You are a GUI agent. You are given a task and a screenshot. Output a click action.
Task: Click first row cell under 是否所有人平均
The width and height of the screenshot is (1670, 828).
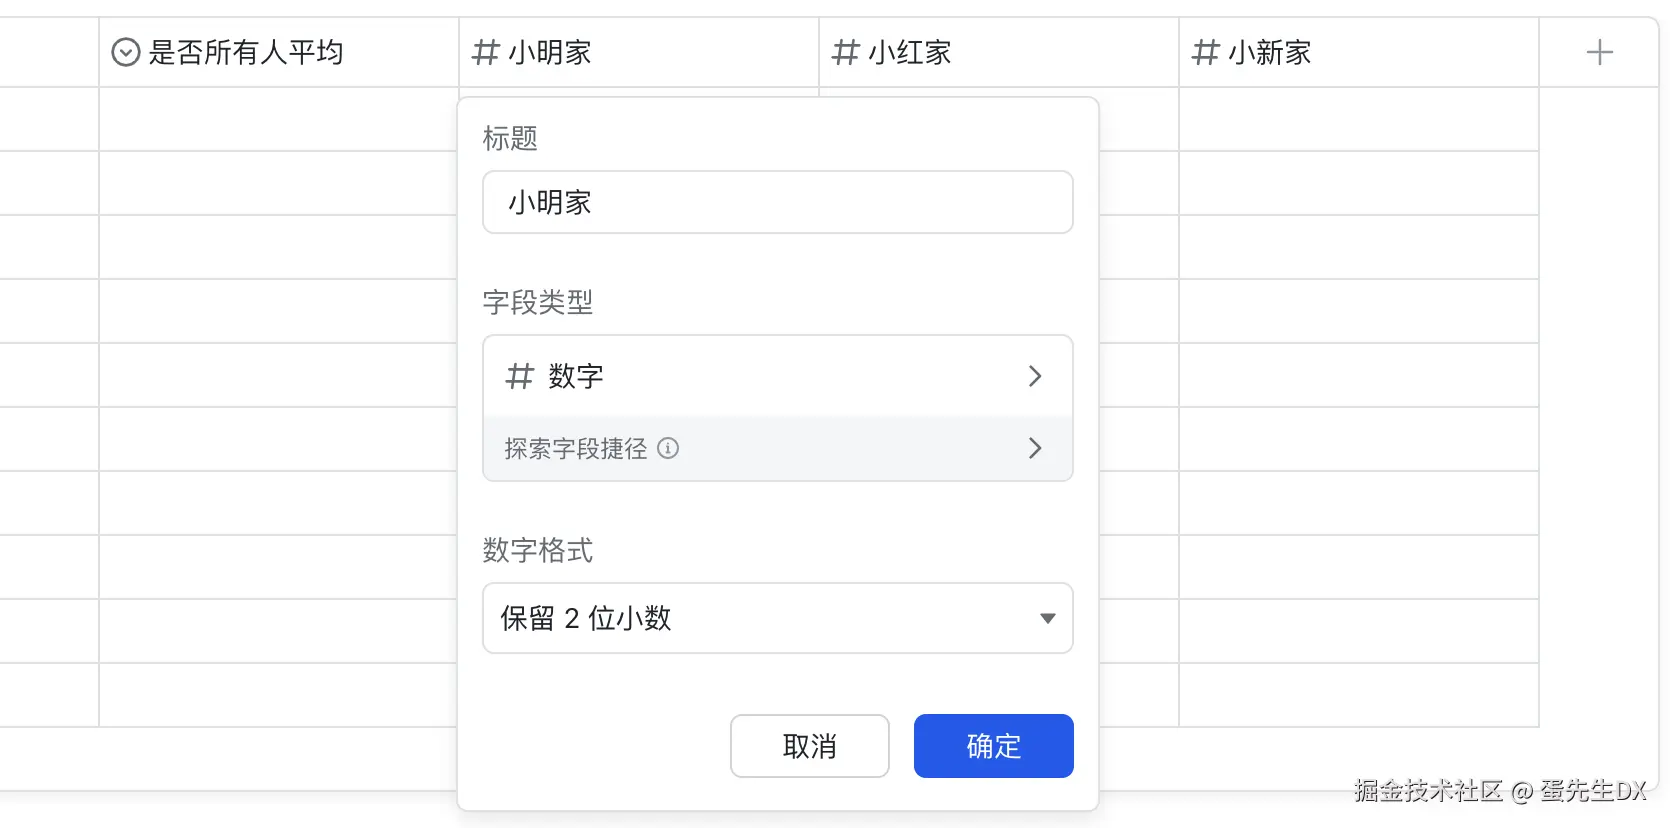tap(278, 120)
